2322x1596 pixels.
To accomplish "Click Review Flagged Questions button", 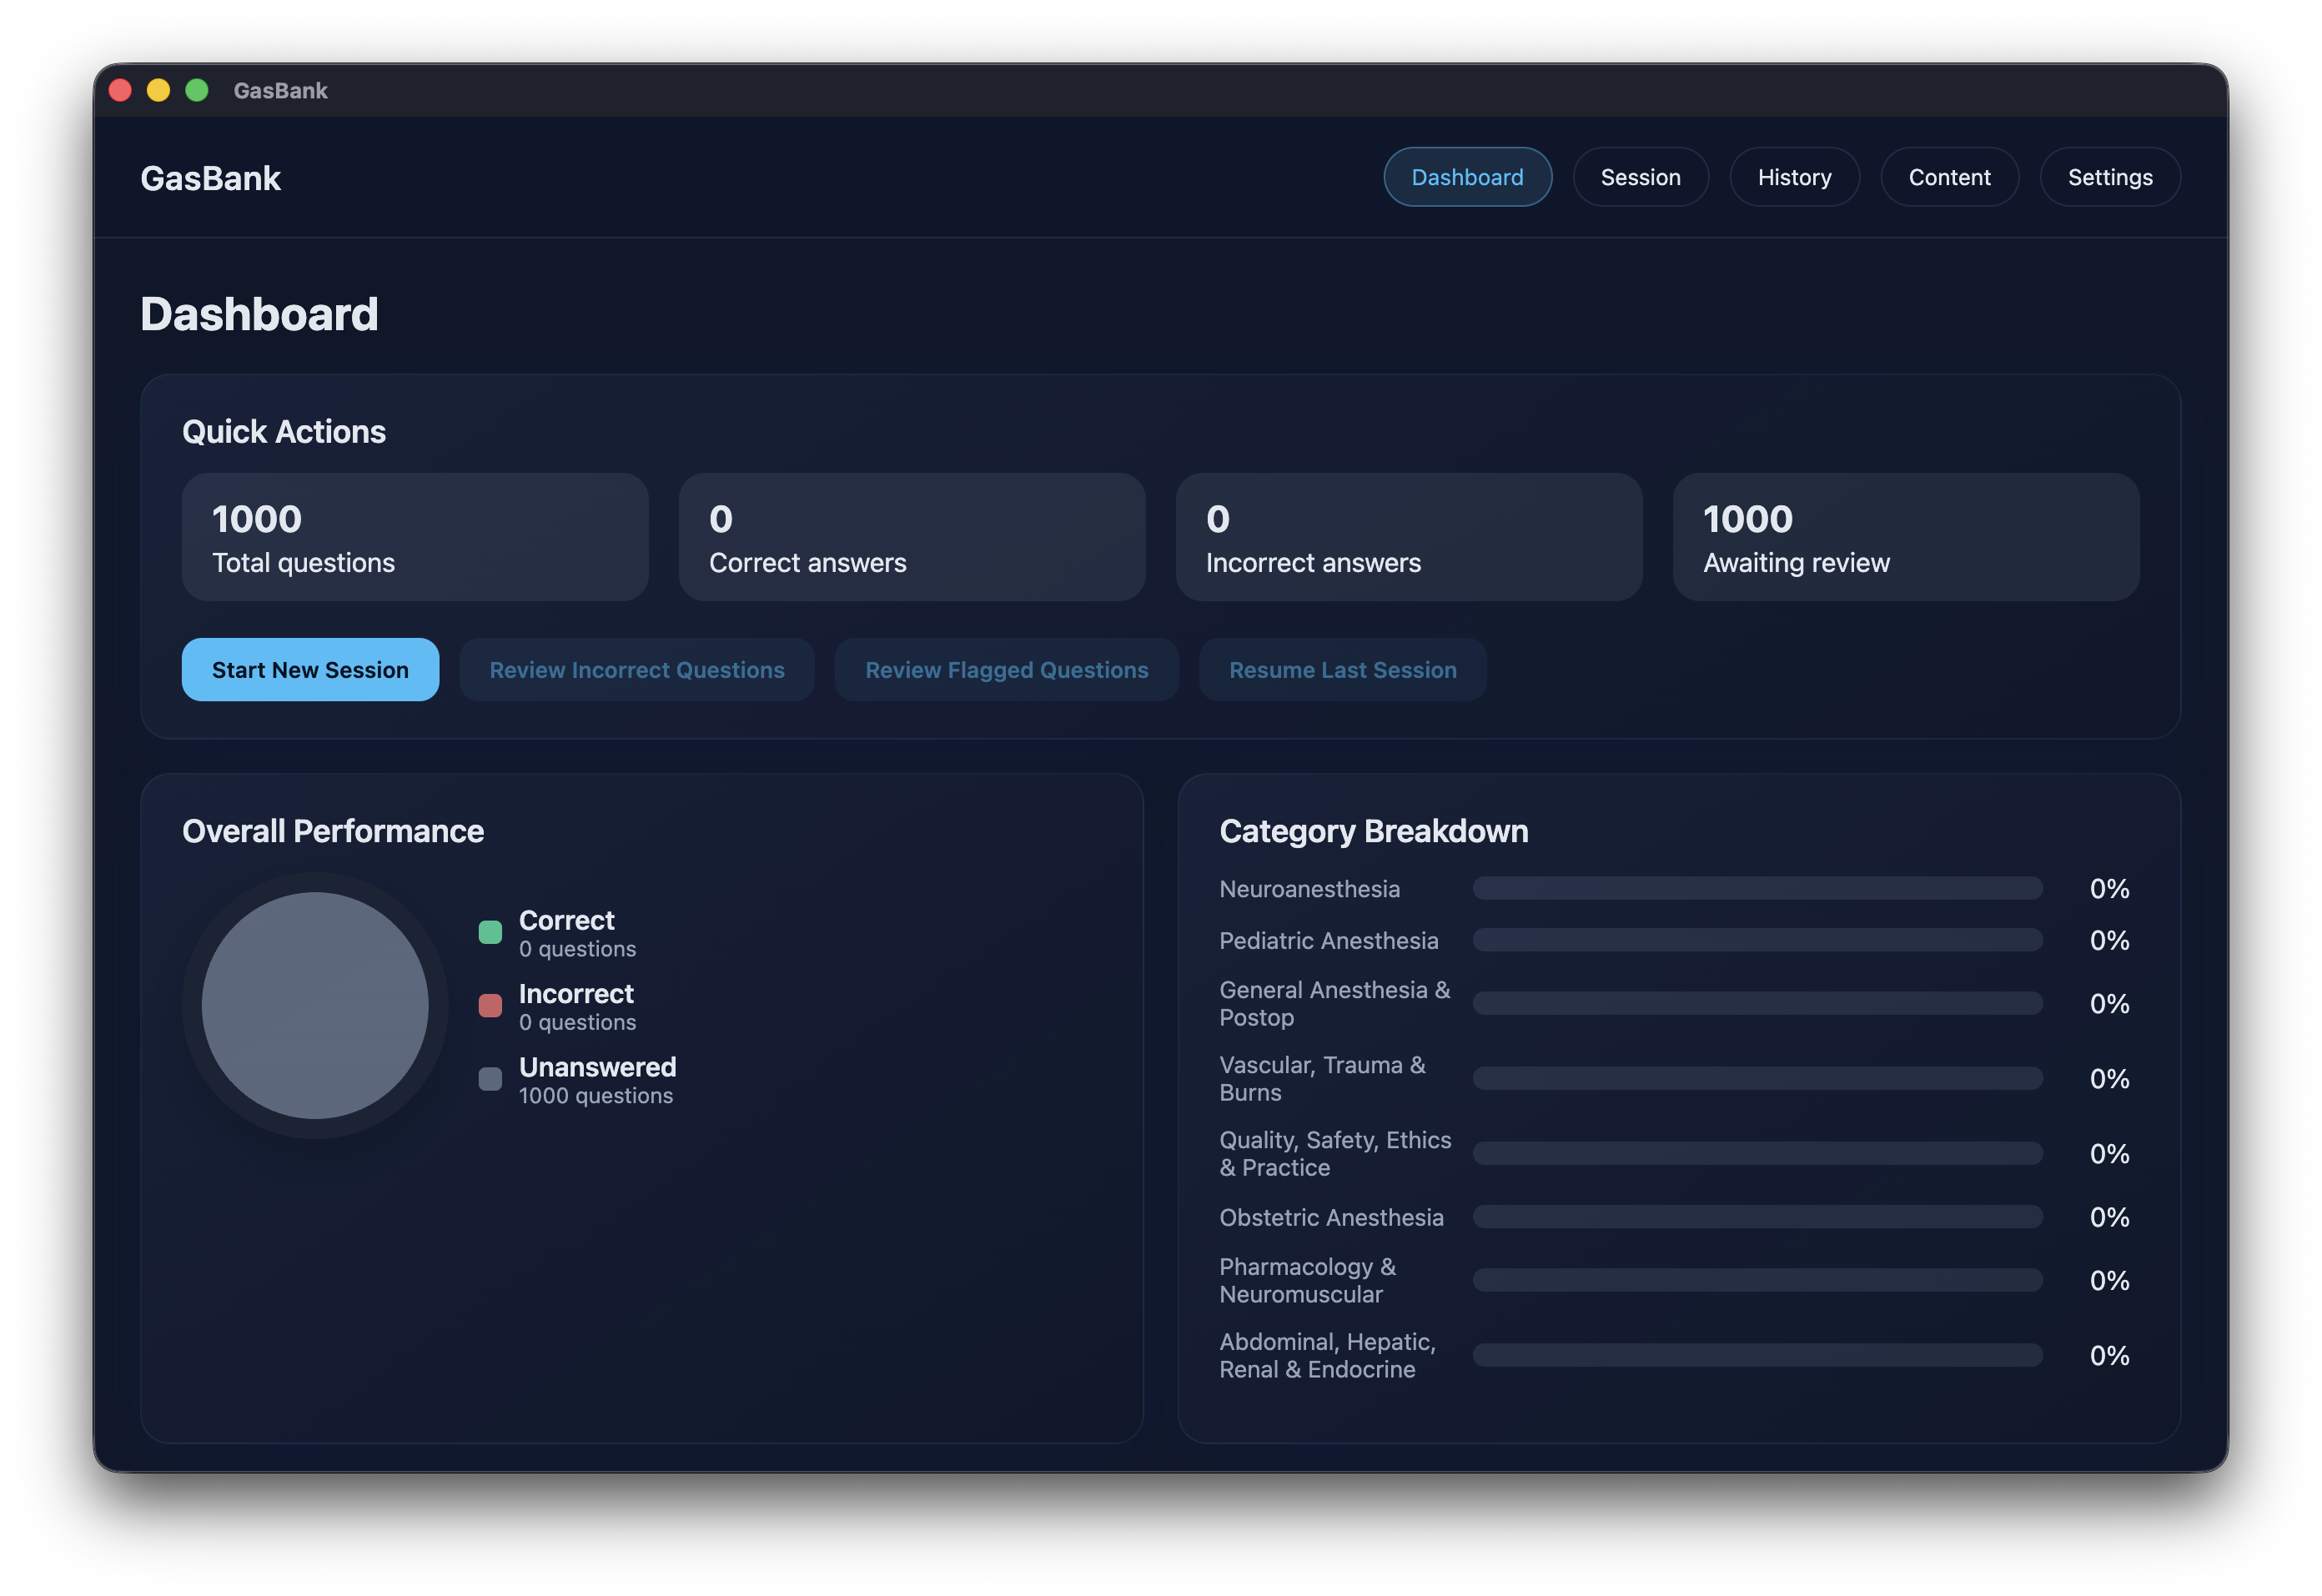I will coord(1006,670).
